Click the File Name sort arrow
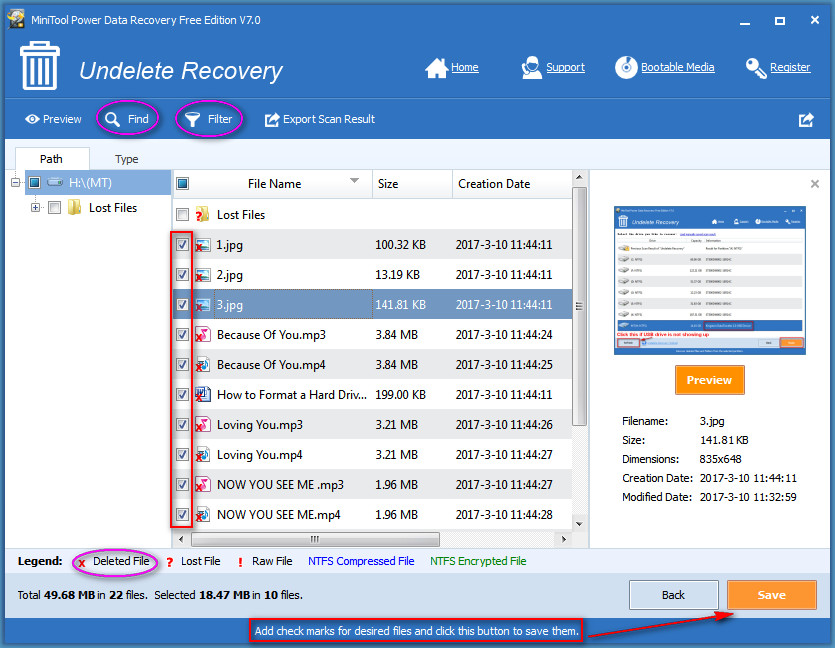This screenshot has height=648, width=835. (x=354, y=181)
